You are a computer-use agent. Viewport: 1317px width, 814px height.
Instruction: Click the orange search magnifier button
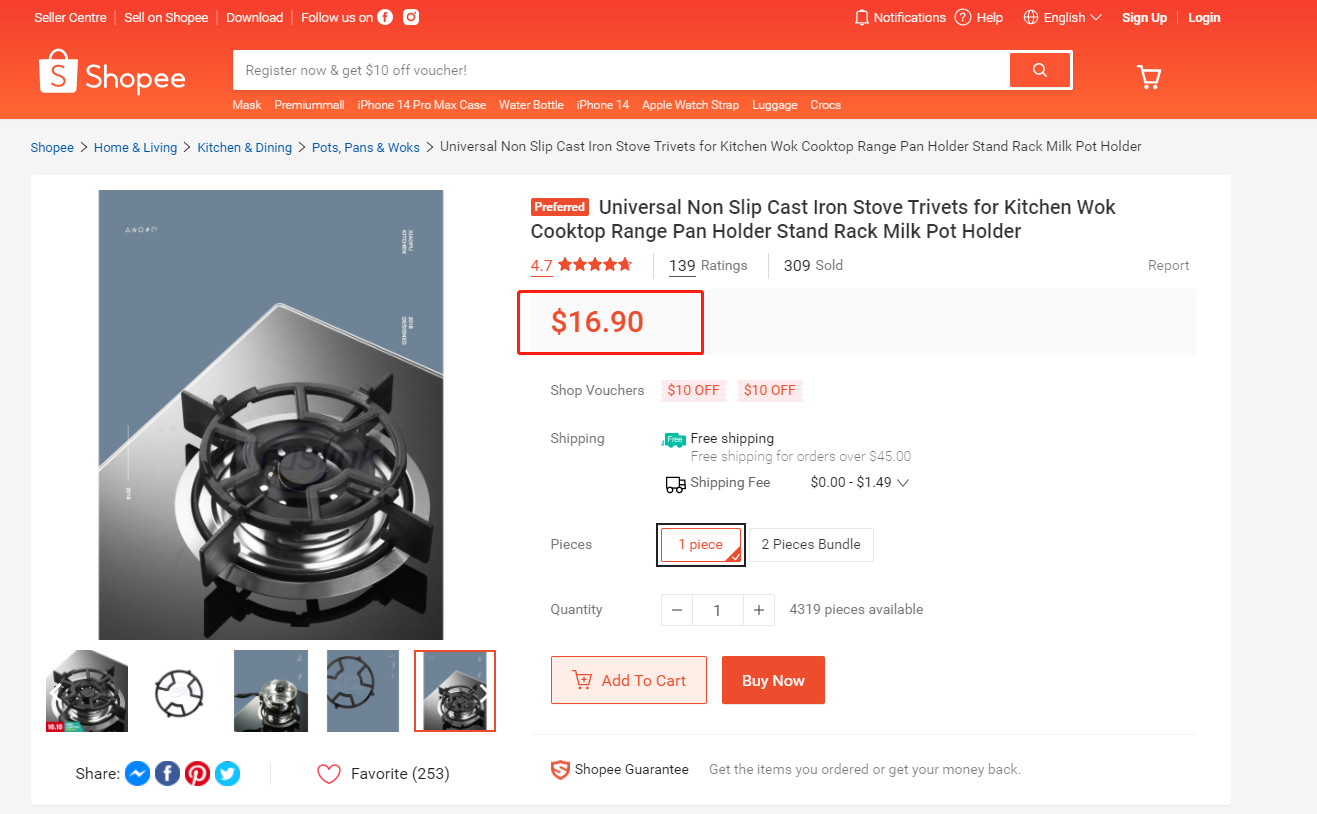tap(1040, 70)
